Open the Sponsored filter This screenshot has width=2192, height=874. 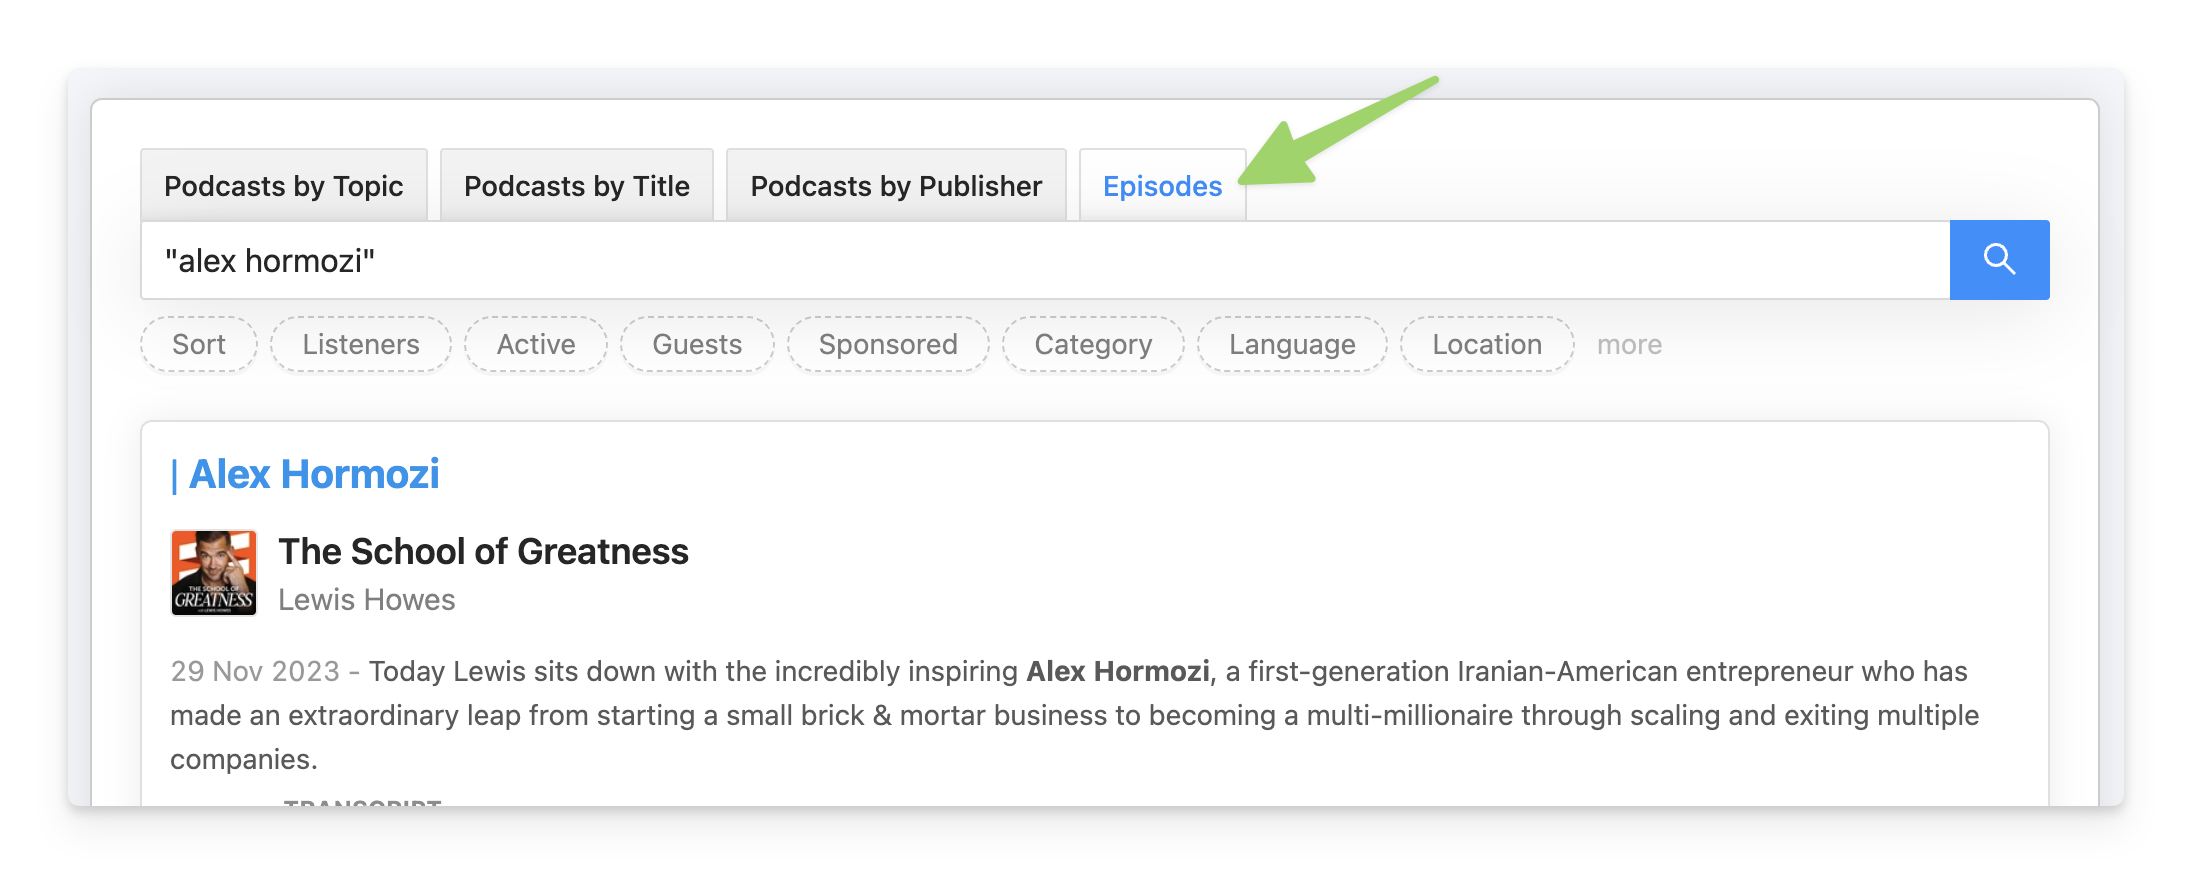[888, 344]
